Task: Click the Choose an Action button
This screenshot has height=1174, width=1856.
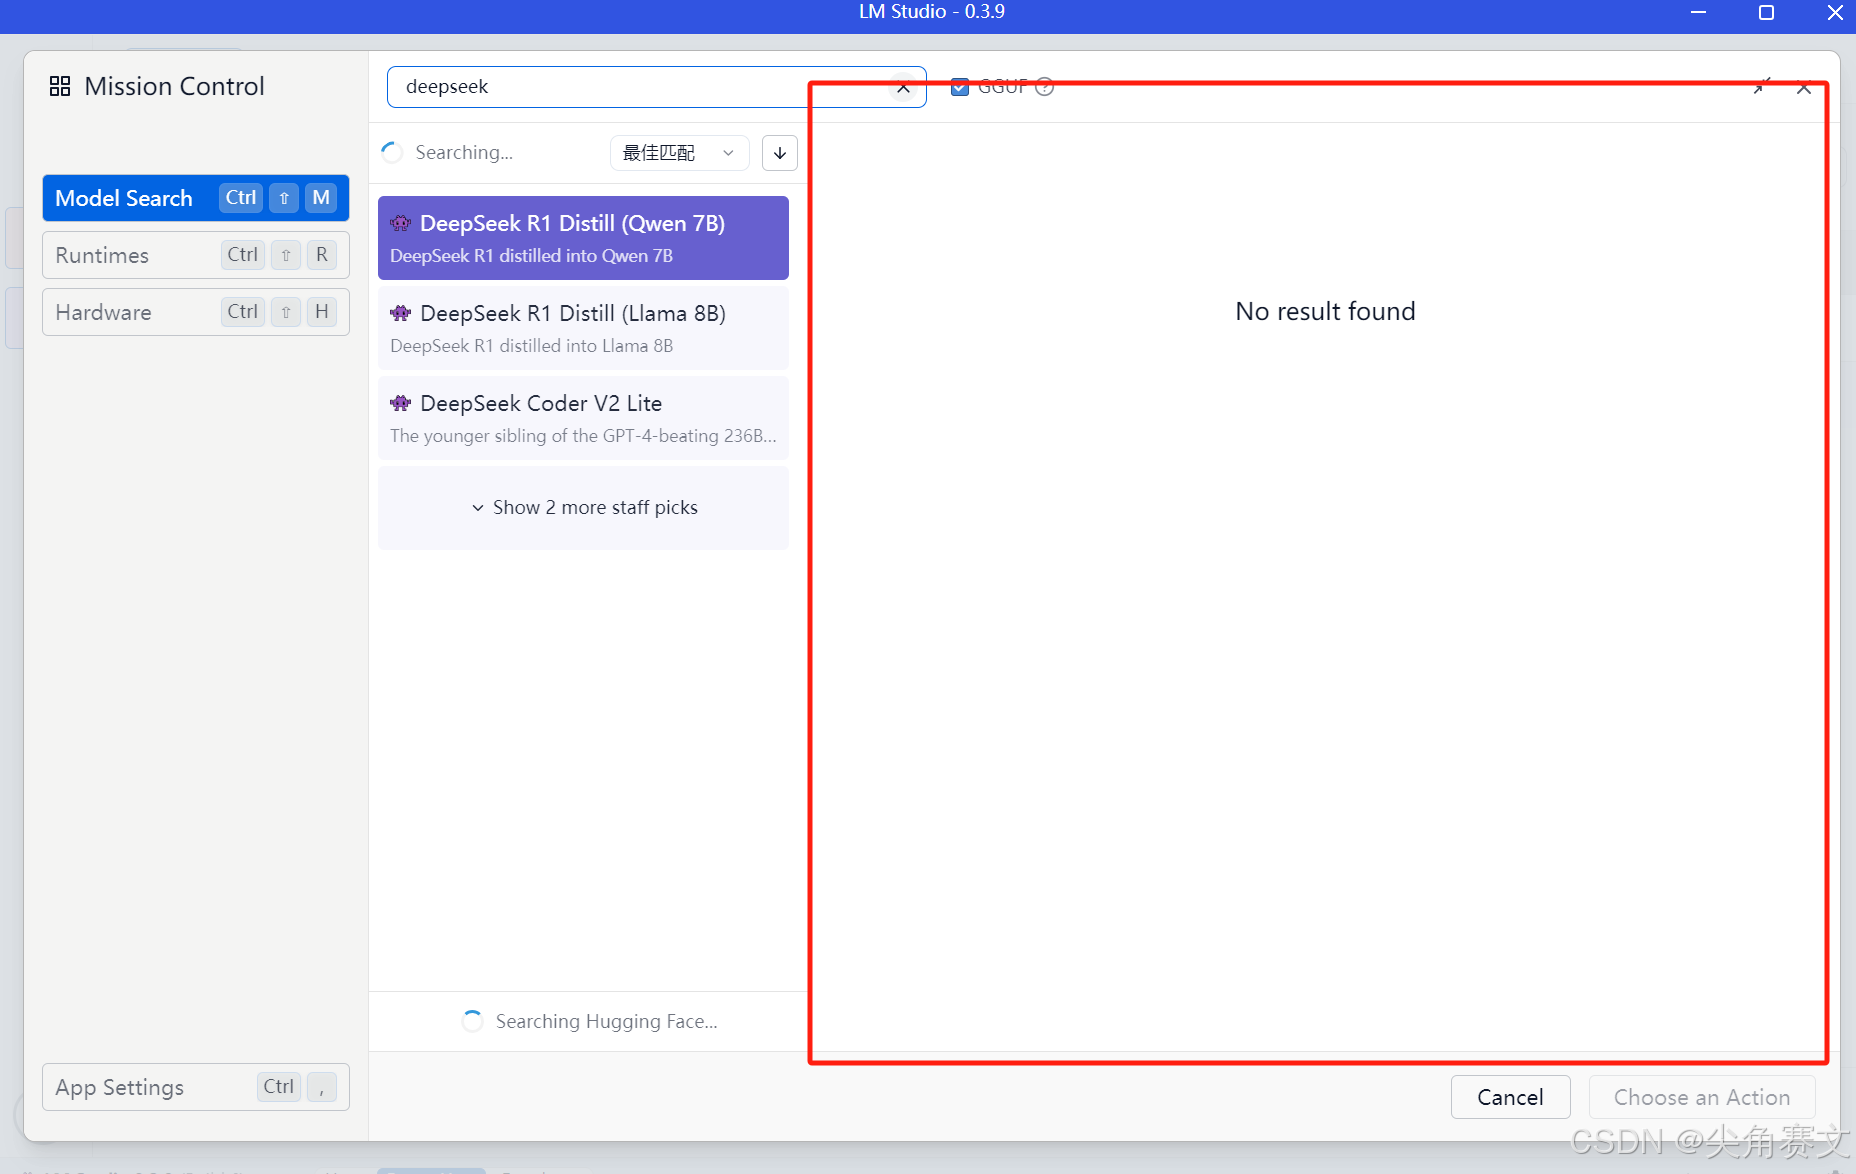Action: [x=1702, y=1097]
